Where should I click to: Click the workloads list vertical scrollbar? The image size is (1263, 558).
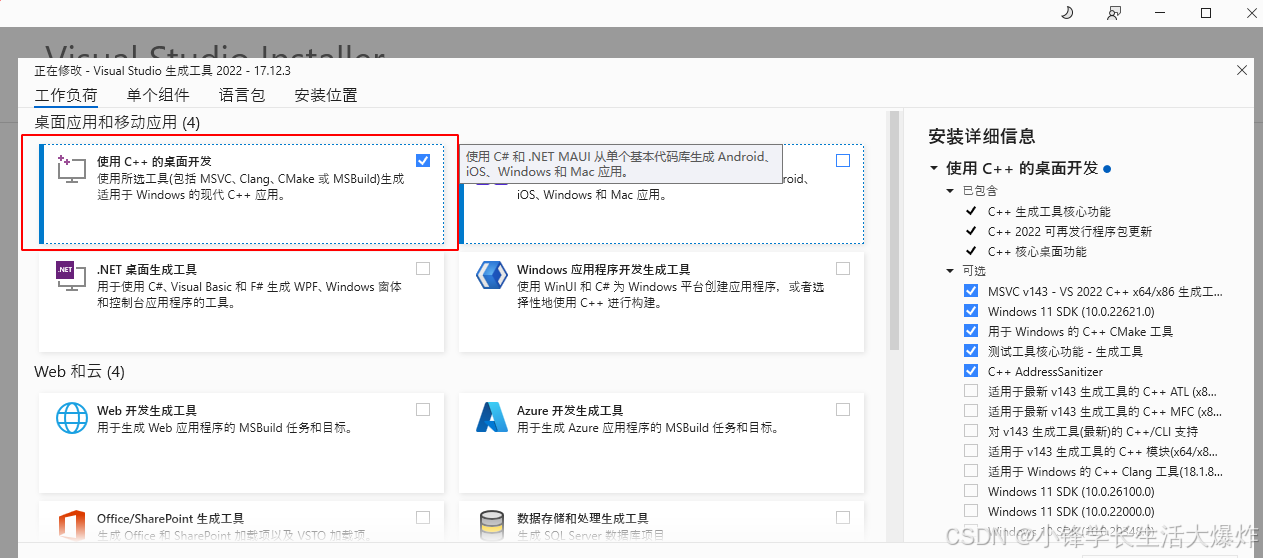pyautogui.click(x=894, y=230)
